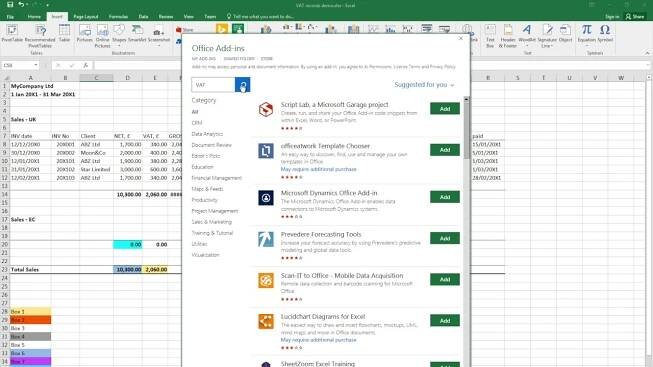653x367 pixels.
Task: Select the Productivity category
Action: pyautogui.click(x=204, y=200)
